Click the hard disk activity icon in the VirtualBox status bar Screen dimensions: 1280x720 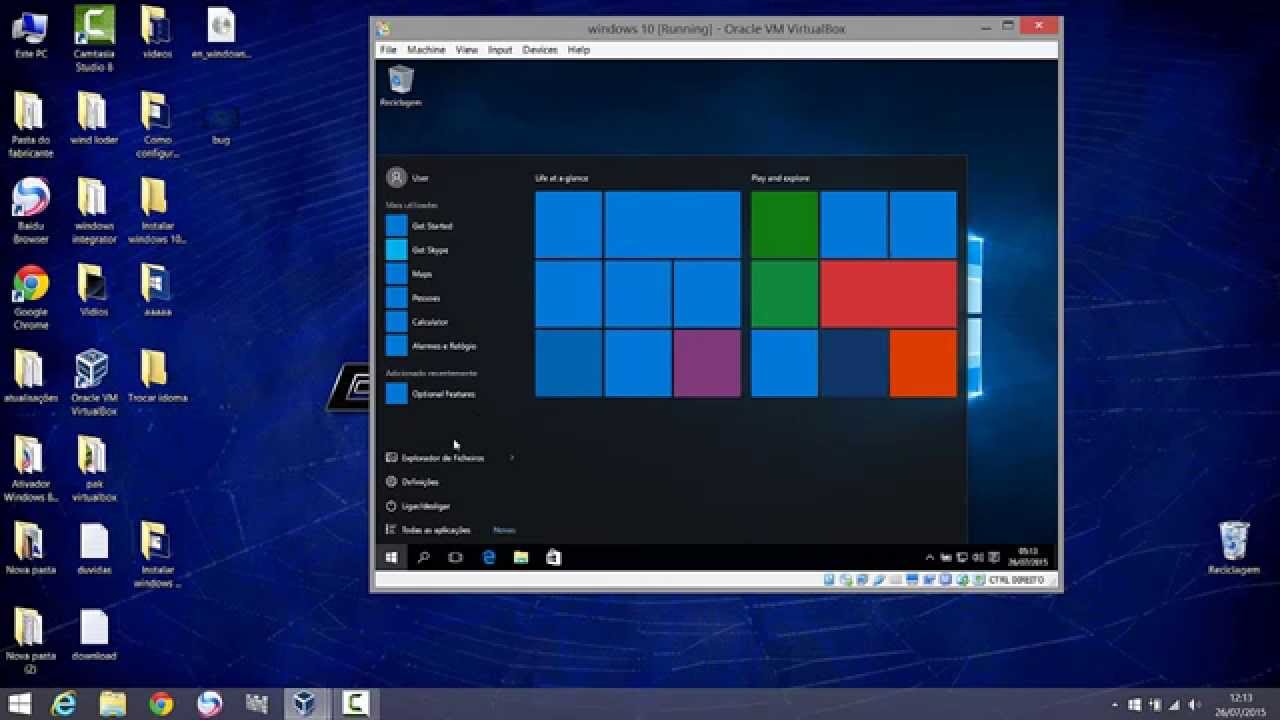tap(829, 580)
